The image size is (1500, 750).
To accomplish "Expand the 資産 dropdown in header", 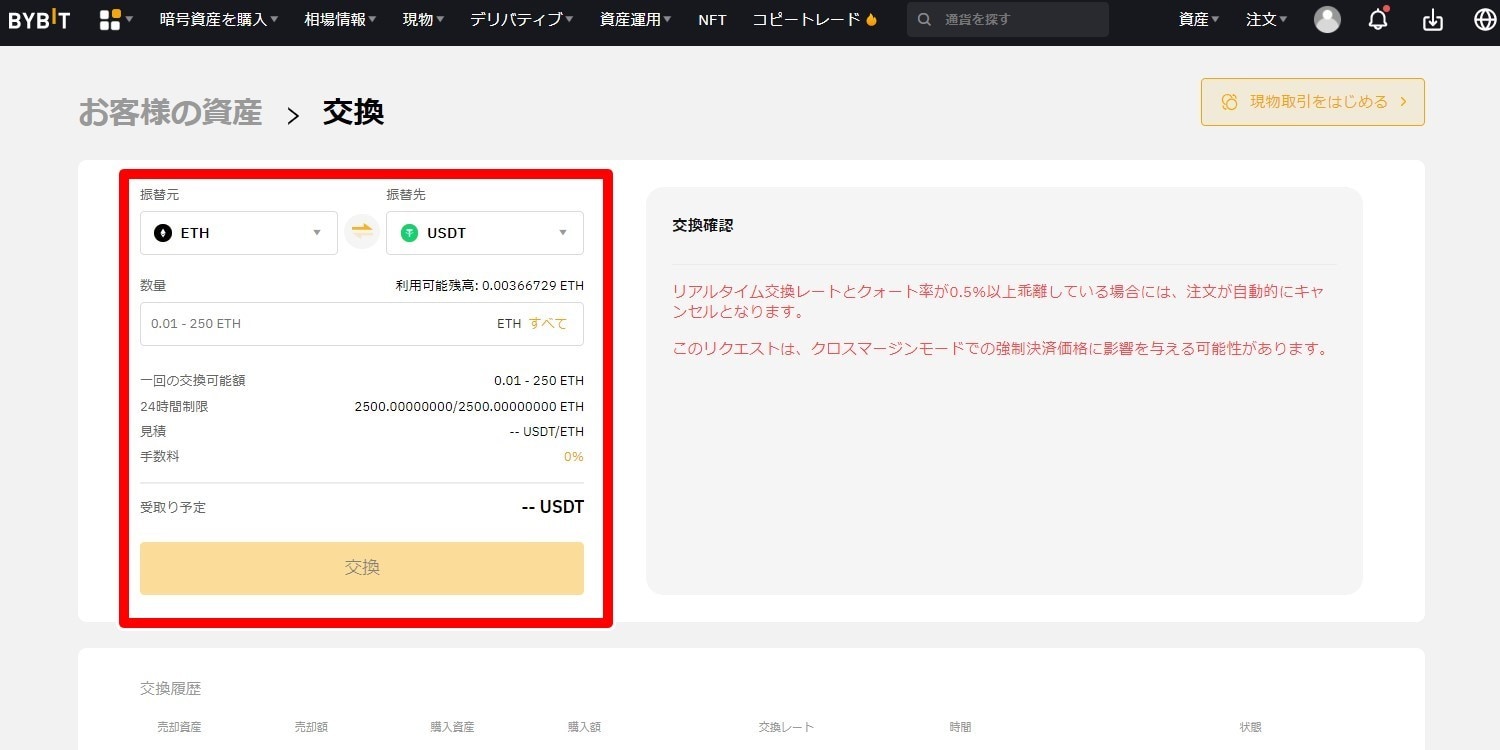I will pos(1199,19).
